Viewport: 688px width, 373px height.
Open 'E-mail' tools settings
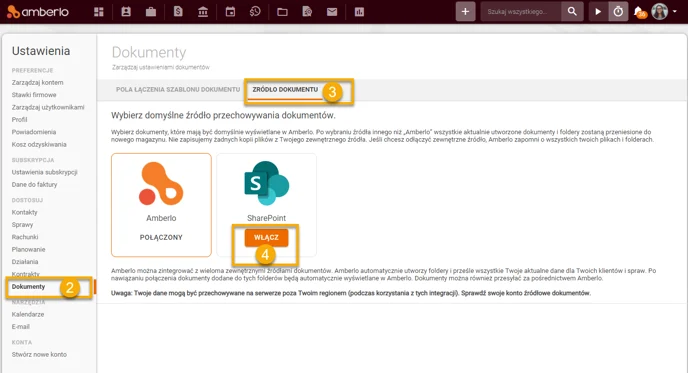(21, 326)
